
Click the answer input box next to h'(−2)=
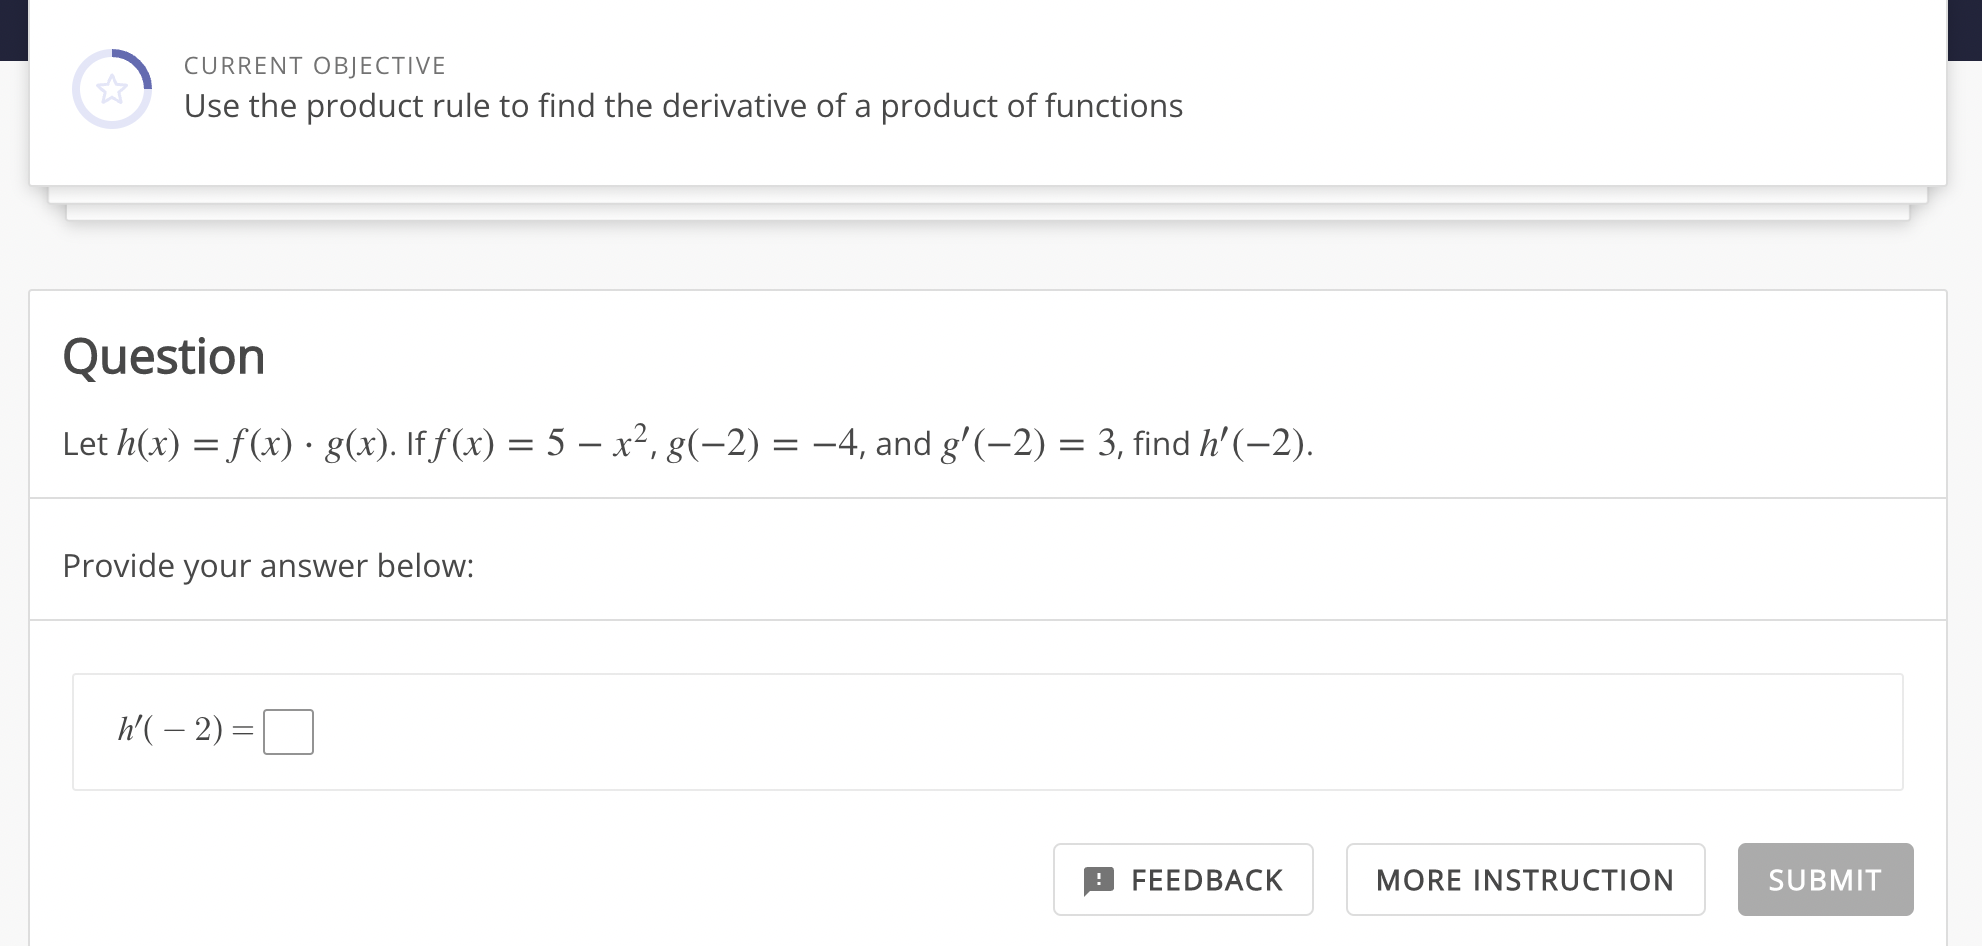(287, 731)
